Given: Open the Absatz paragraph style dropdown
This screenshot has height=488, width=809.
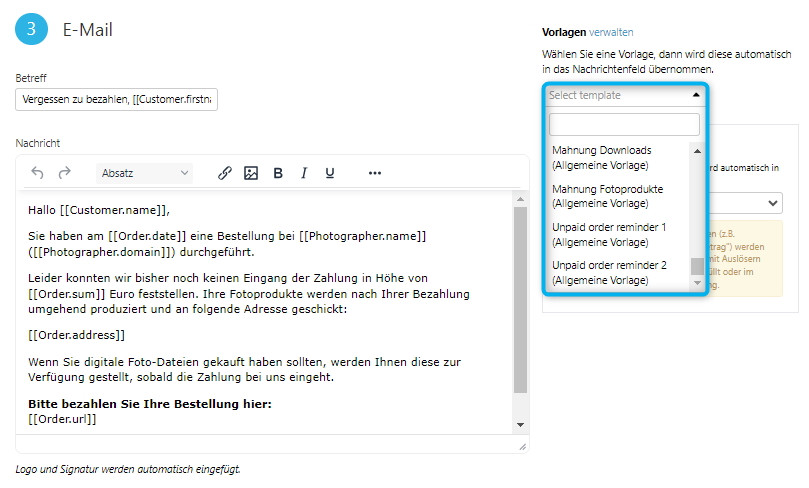Looking at the screenshot, I should click(x=144, y=173).
